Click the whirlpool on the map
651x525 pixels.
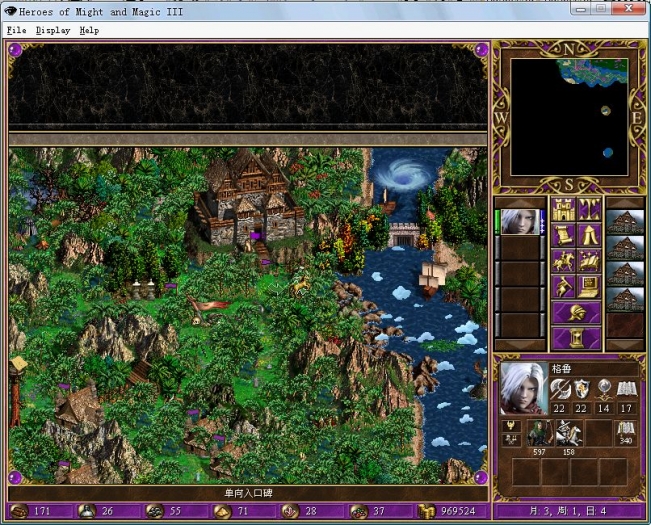pos(402,174)
